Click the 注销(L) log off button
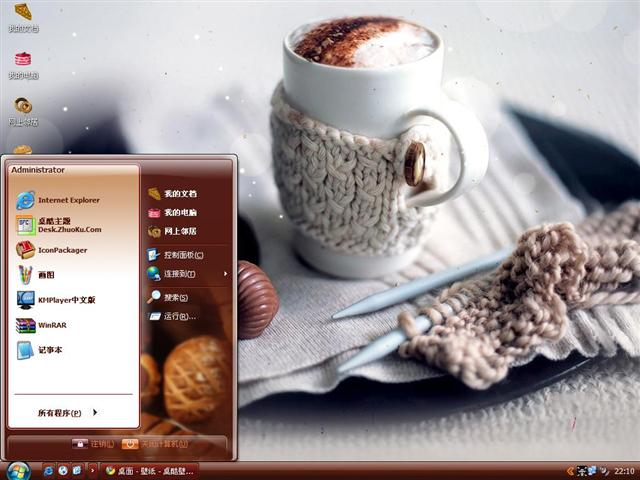The image size is (640, 480). point(93,444)
